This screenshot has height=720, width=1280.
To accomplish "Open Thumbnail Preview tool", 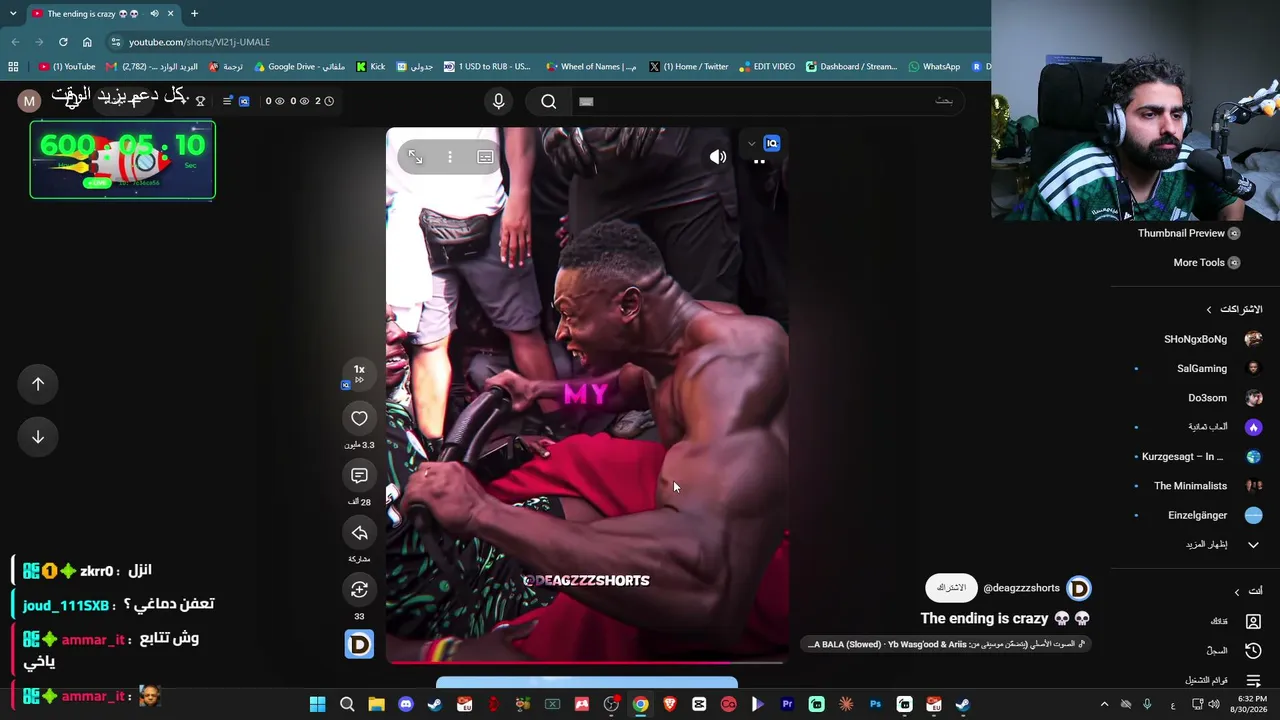I will point(1188,233).
